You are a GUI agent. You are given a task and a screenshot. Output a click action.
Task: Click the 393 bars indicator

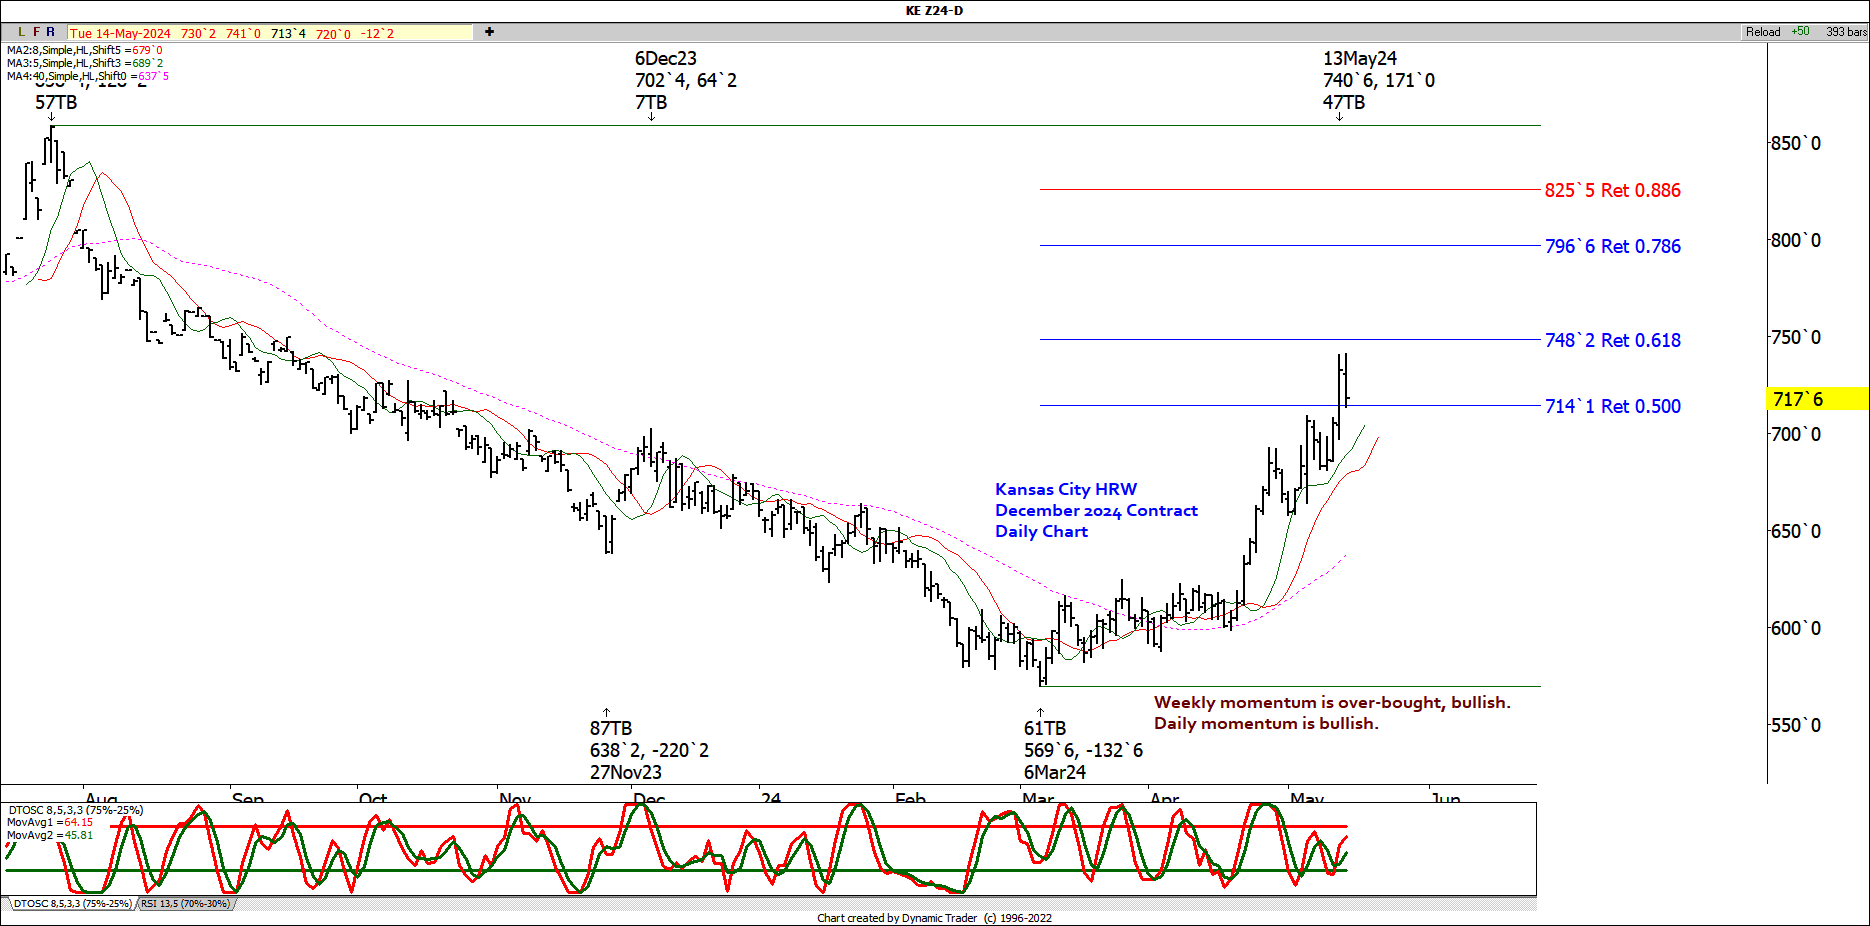tap(1846, 32)
